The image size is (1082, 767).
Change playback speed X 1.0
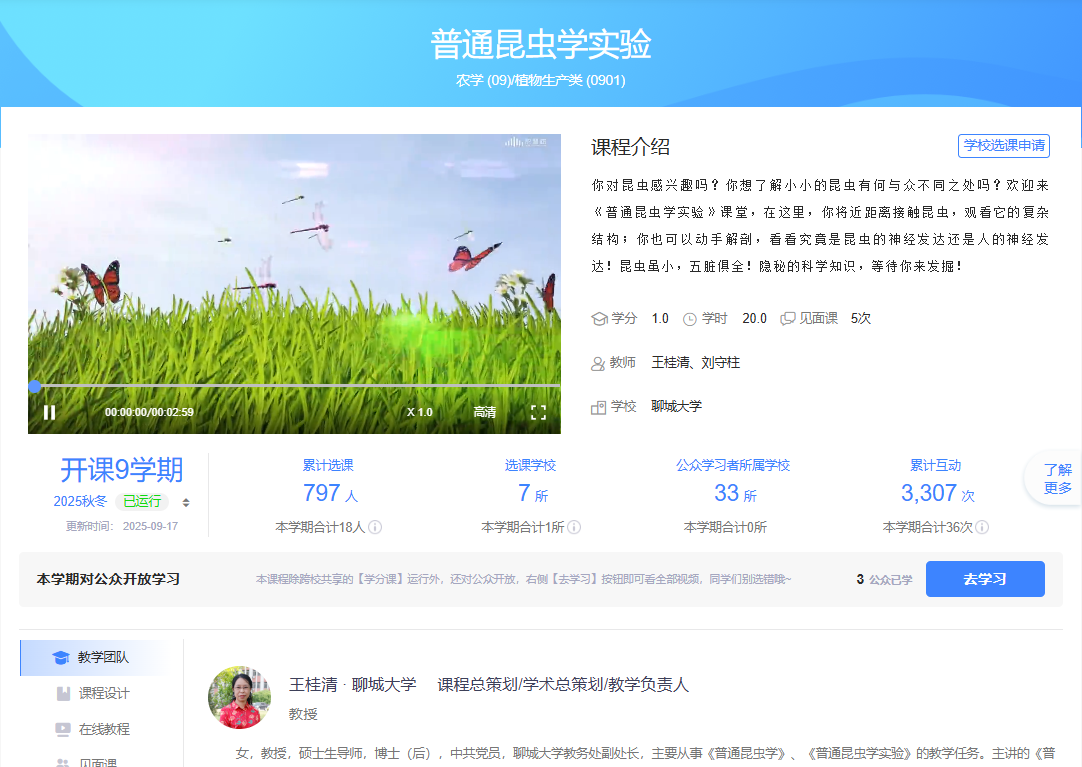click(419, 412)
